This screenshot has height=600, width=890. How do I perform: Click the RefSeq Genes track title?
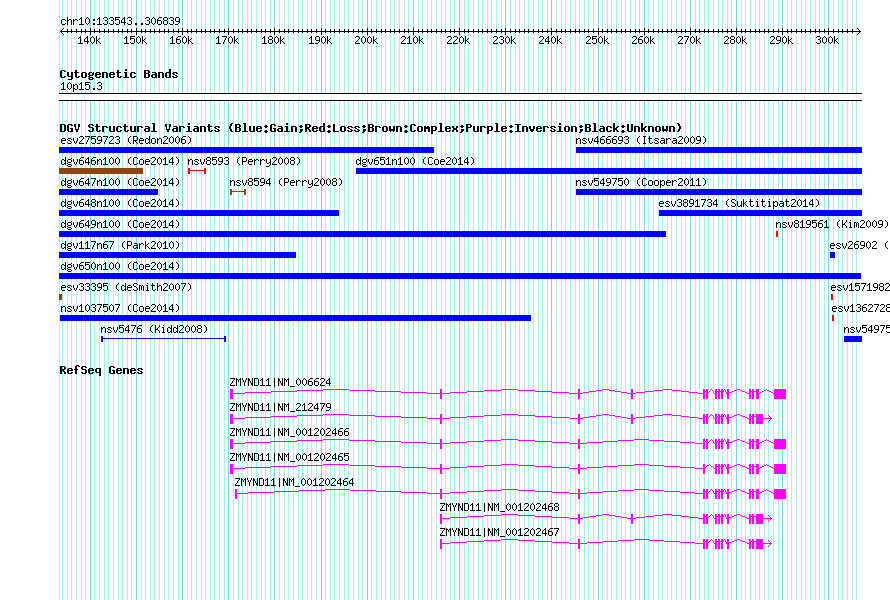pyautogui.click(x=101, y=370)
